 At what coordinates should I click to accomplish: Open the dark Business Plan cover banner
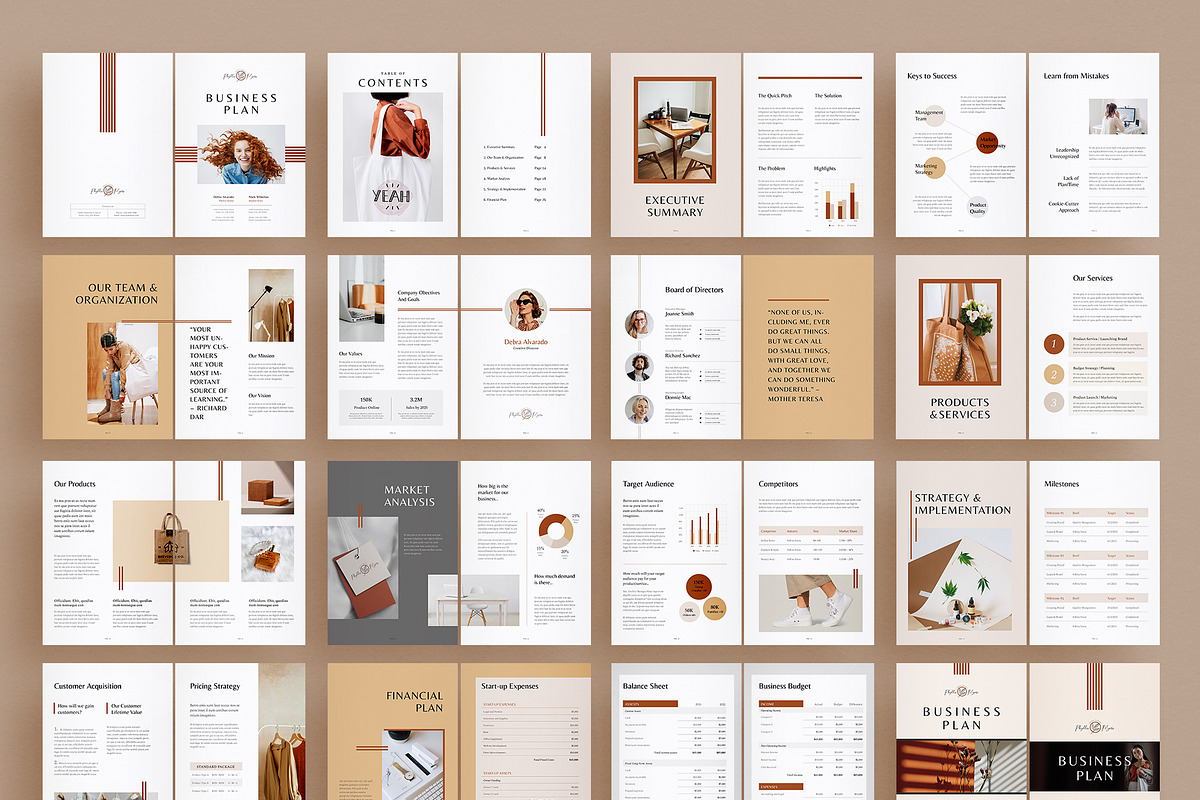coord(1094,768)
